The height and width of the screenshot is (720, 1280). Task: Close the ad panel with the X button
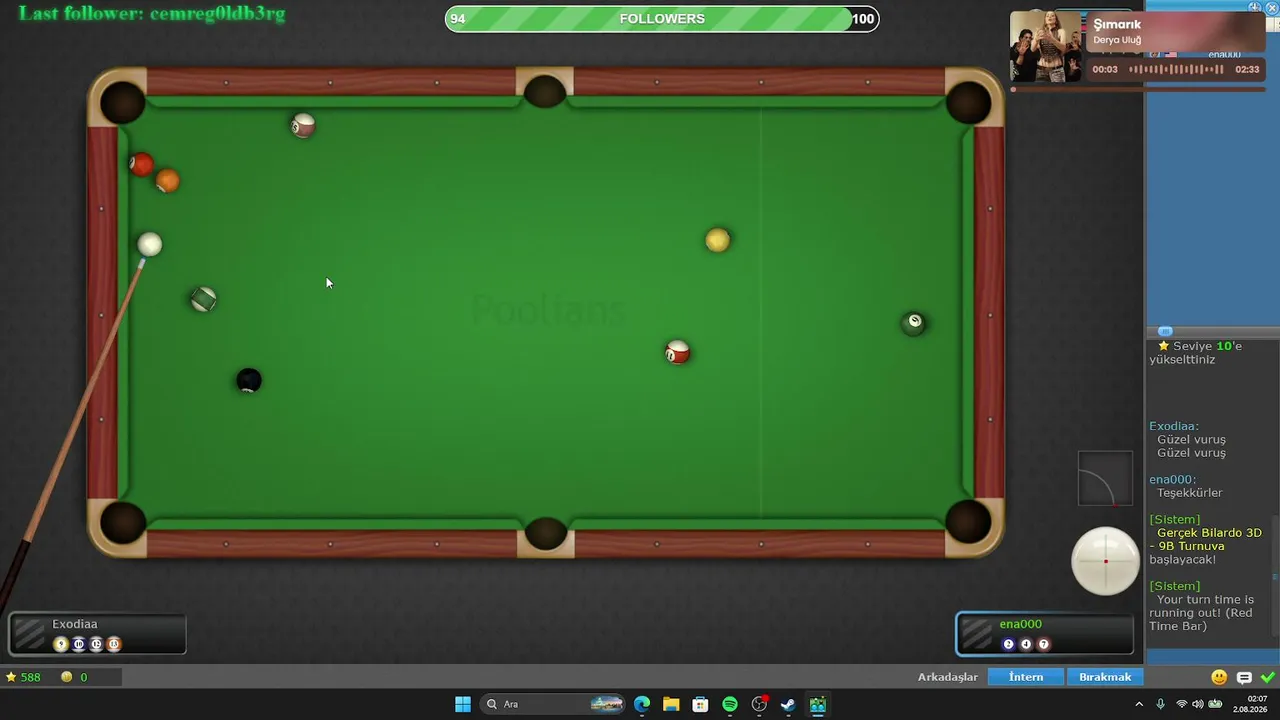pyautogui.click(x=1272, y=8)
